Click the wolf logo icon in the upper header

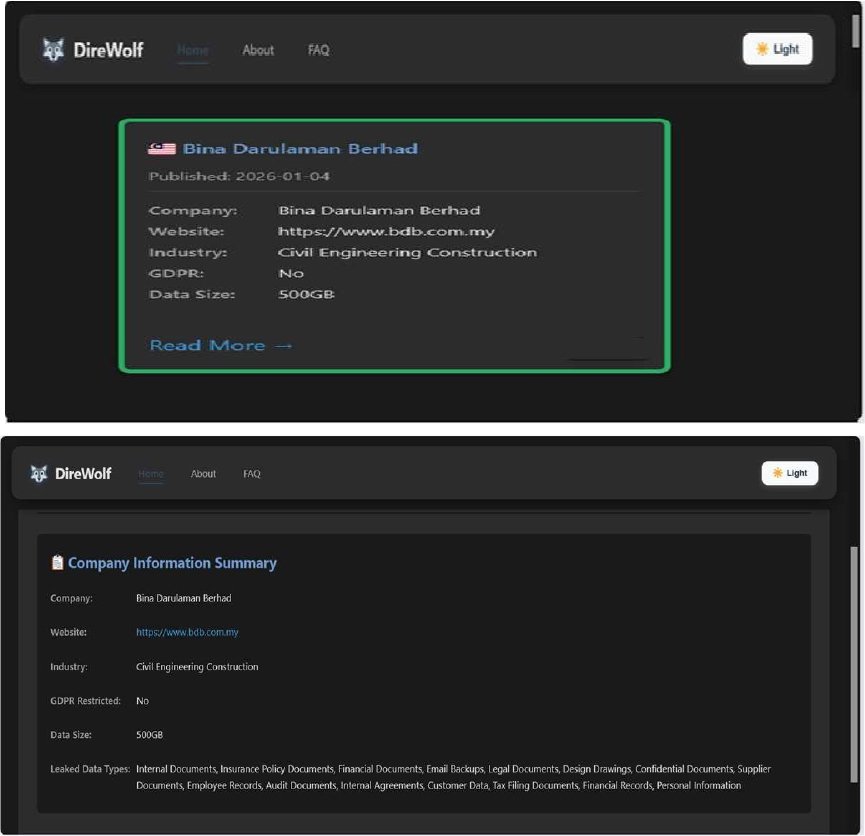(53, 49)
